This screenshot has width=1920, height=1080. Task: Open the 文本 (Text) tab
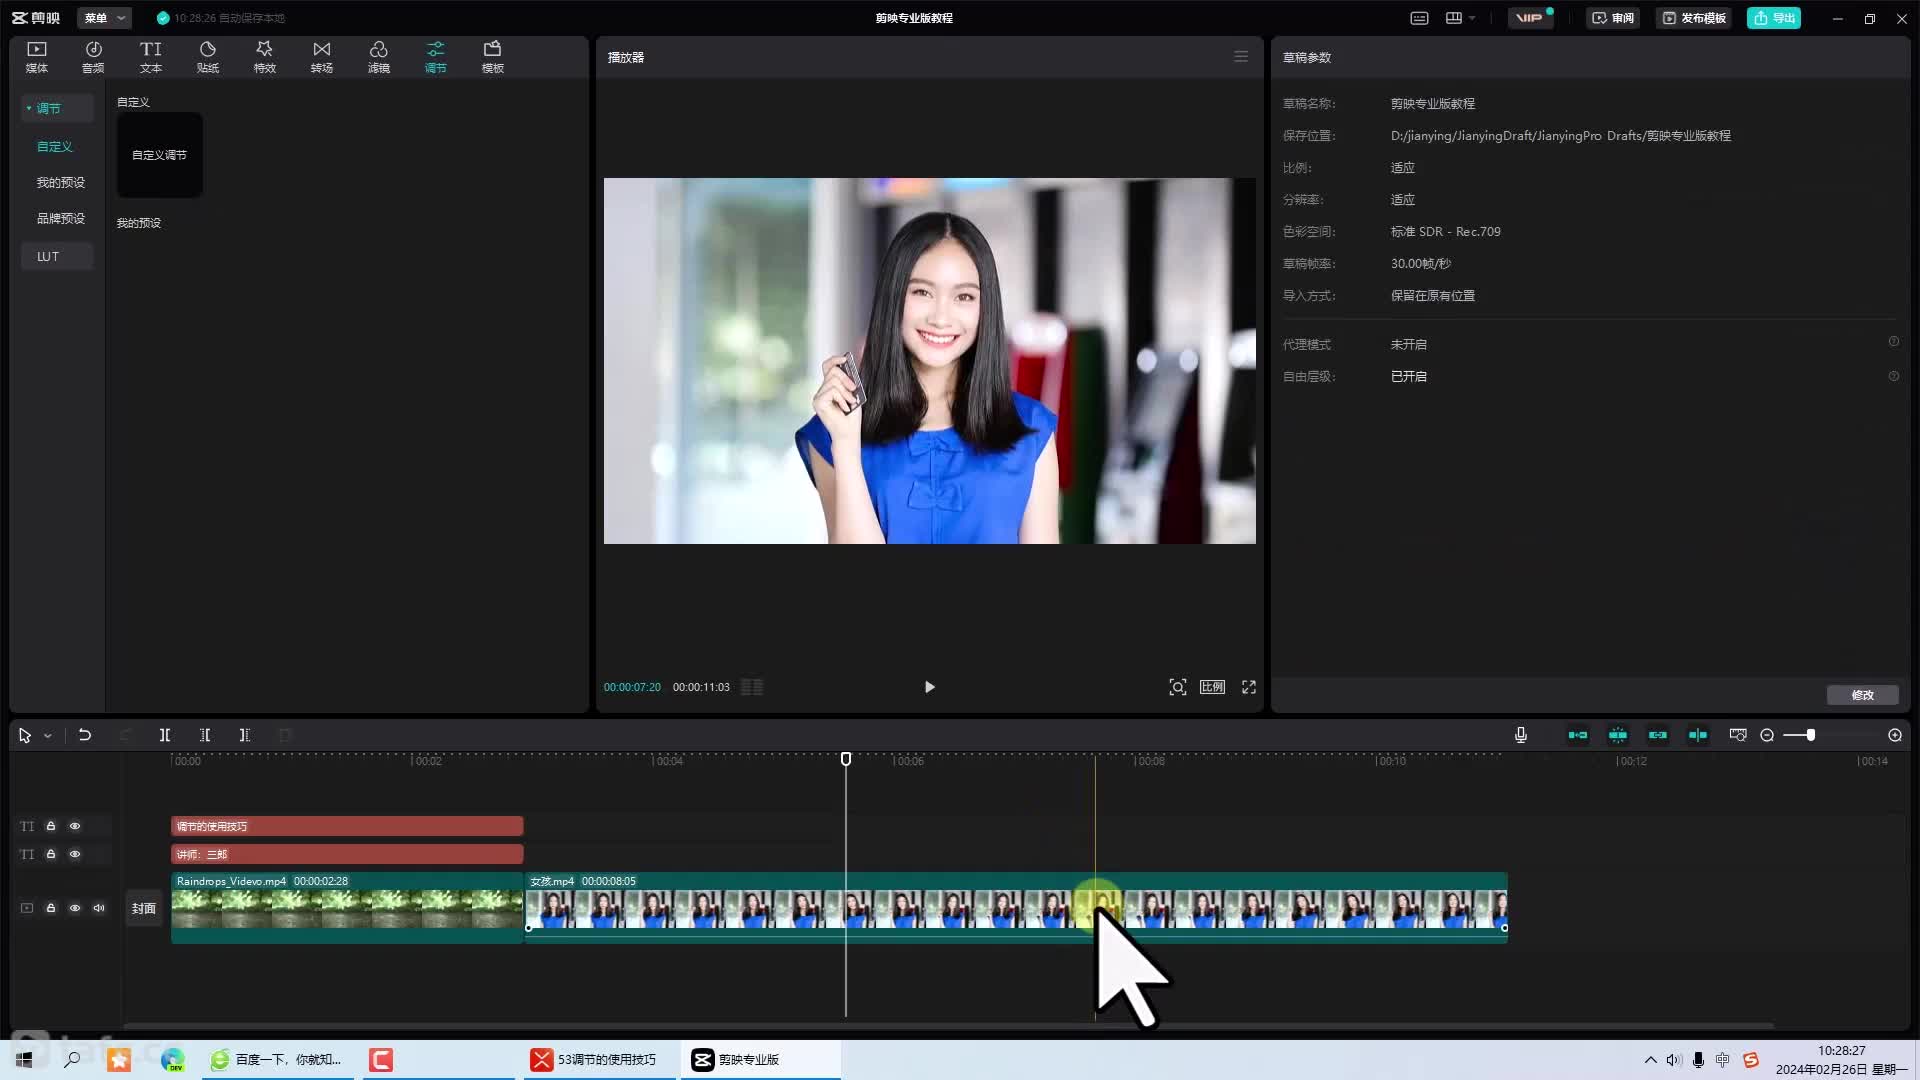(x=151, y=57)
